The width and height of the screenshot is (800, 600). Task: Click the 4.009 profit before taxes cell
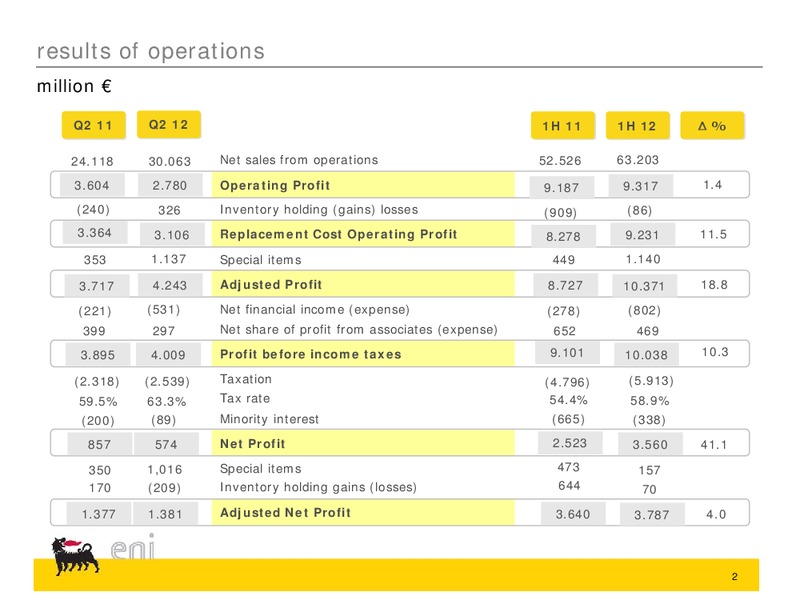coord(168,355)
